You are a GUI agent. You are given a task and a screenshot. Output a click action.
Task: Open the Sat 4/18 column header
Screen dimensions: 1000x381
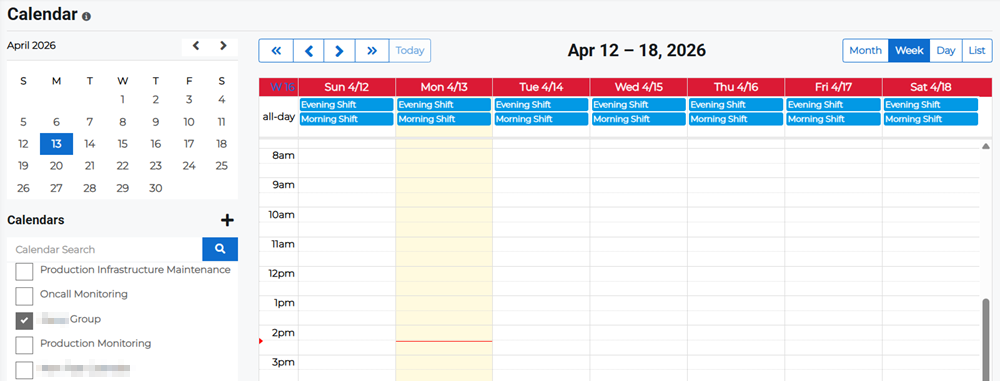[930, 87]
